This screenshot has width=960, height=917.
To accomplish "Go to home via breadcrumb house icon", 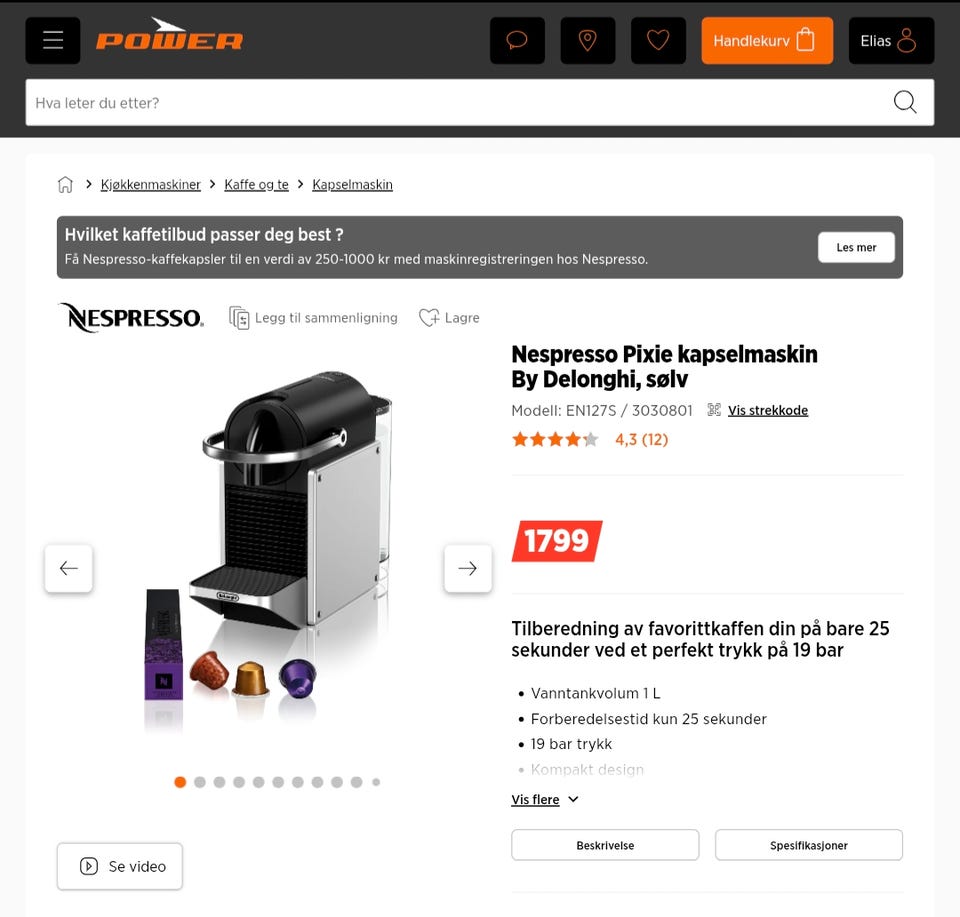I will 65,184.
